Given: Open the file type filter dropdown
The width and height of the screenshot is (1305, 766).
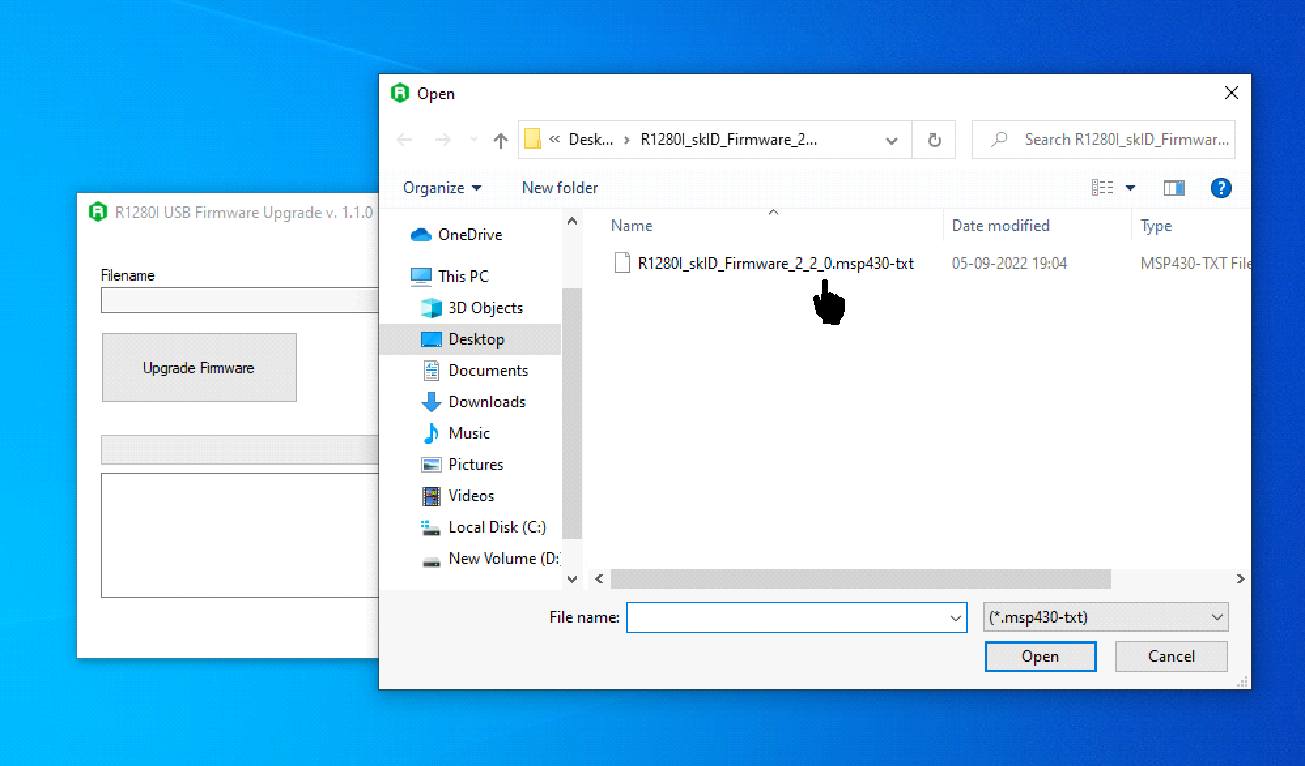Looking at the screenshot, I should click(x=1106, y=618).
